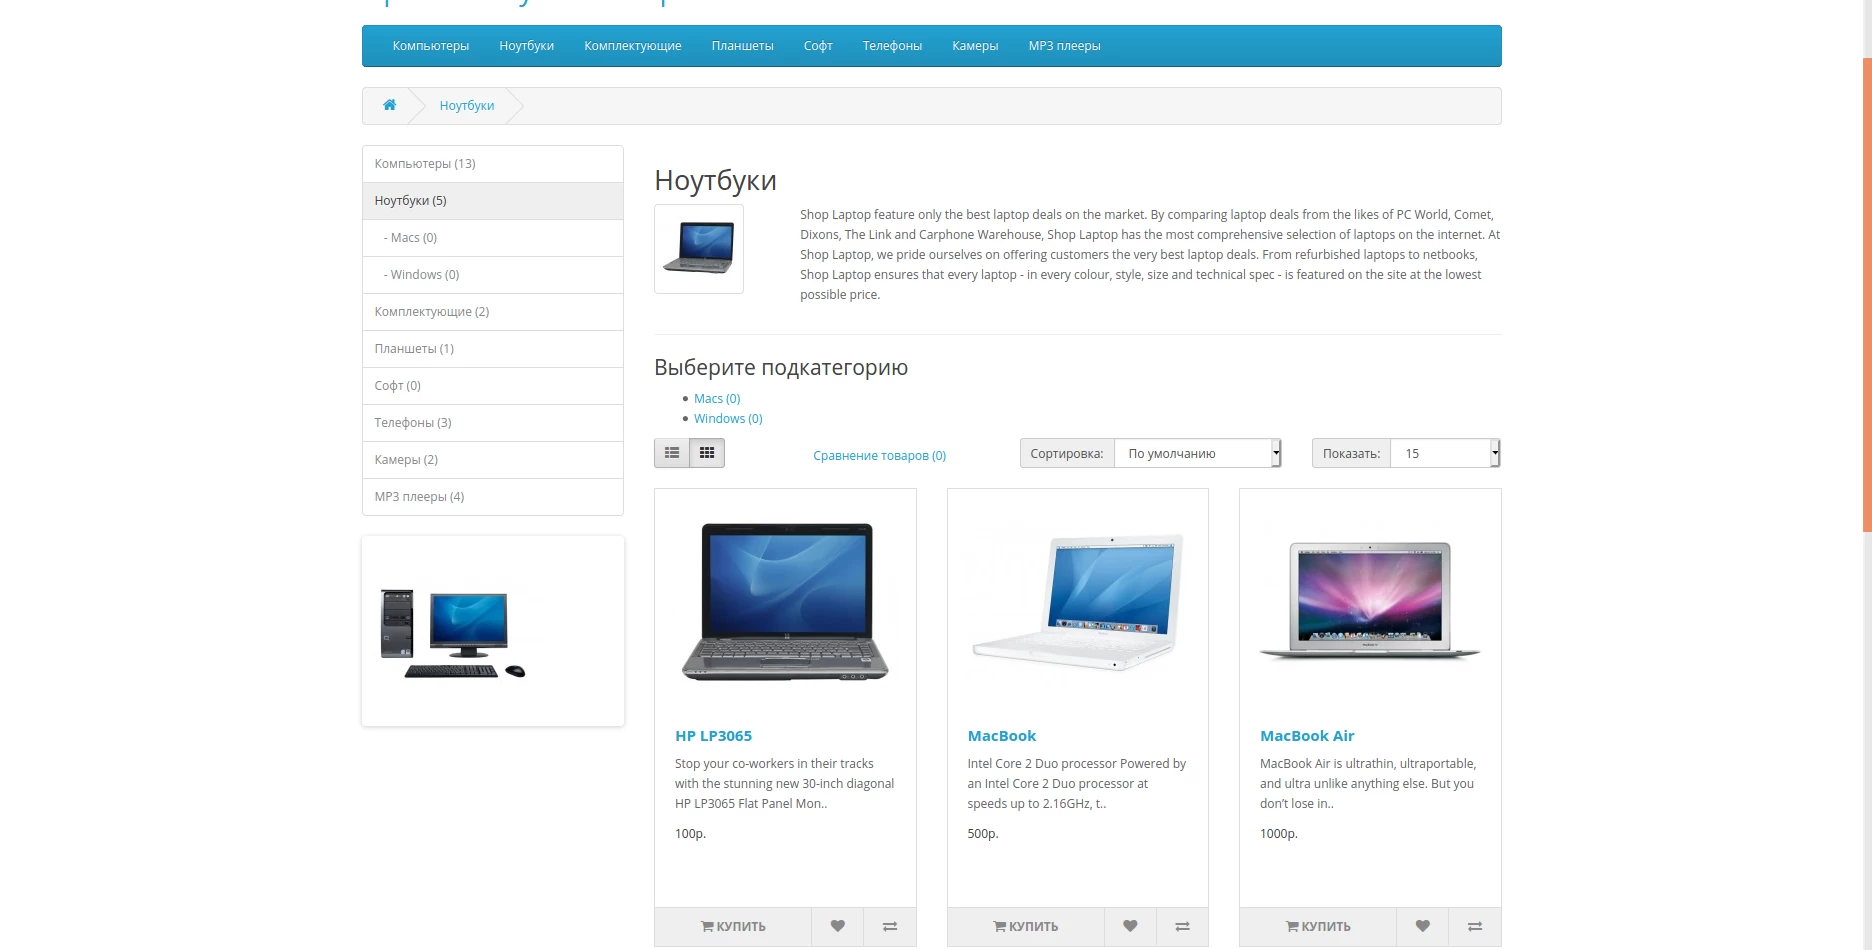
Task: Open Телефоны in top navigation bar
Action: click(893, 46)
